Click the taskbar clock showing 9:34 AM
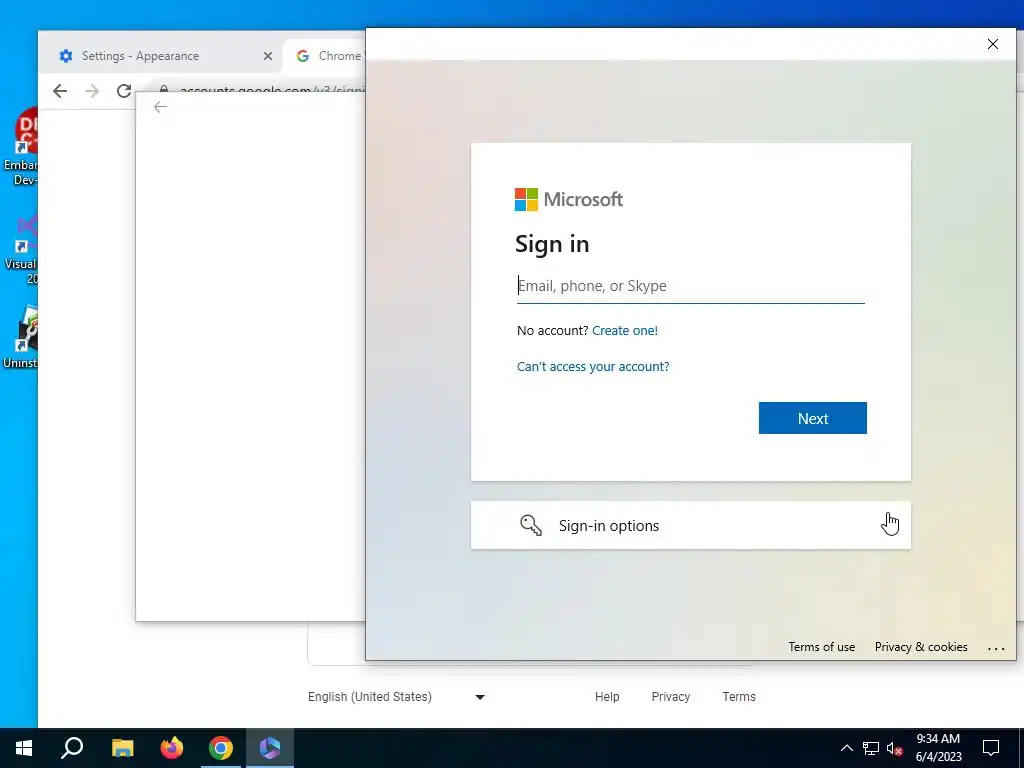 tap(938, 748)
